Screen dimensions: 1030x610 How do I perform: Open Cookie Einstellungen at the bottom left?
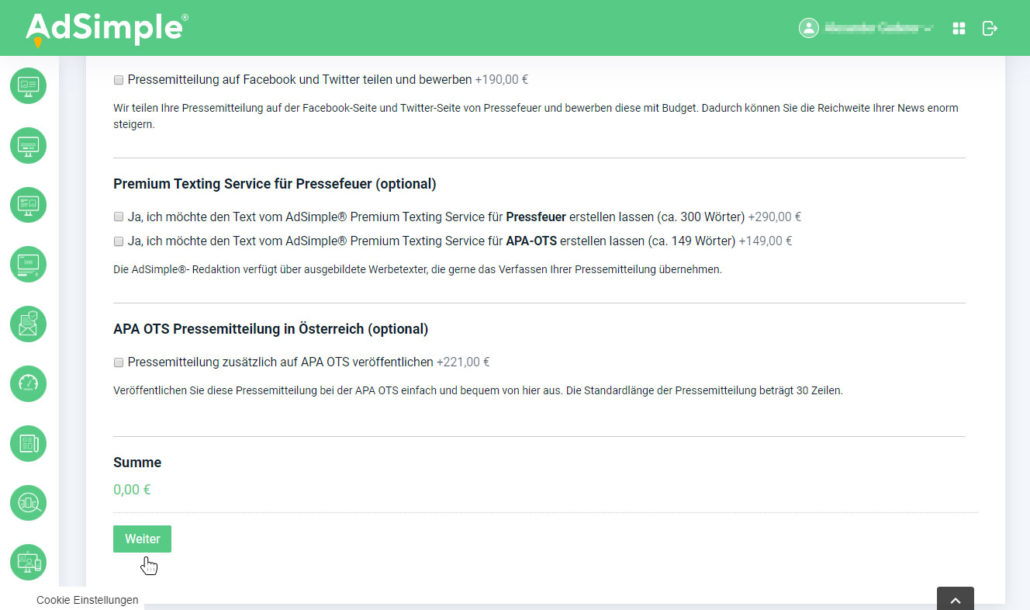pos(87,600)
